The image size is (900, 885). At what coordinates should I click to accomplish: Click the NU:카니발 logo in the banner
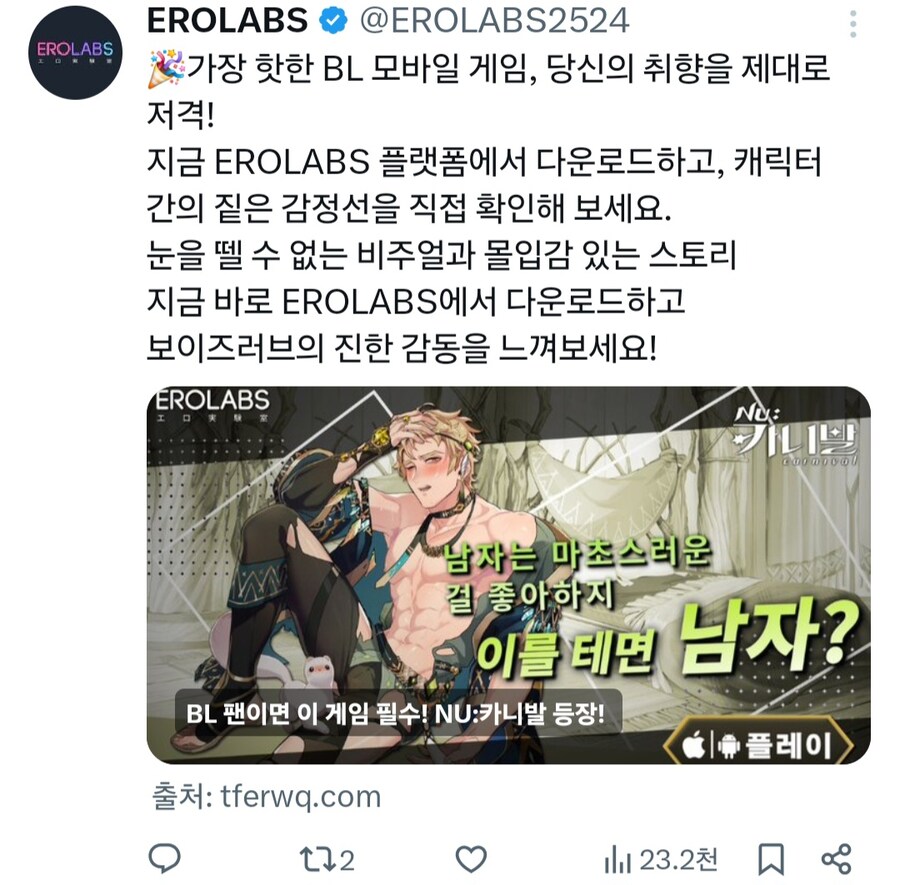pos(795,436)
